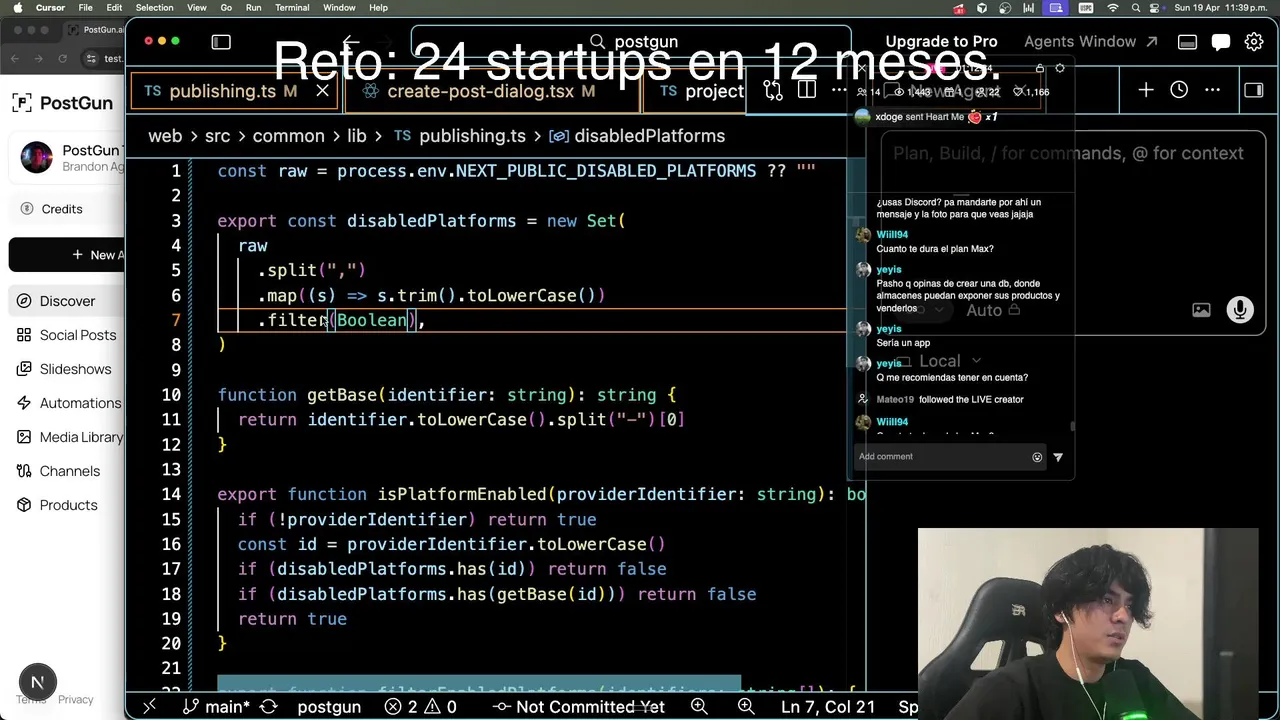1280x720 pixels.
Task: Open the emoji picker in live chat
Action: 1037,457
